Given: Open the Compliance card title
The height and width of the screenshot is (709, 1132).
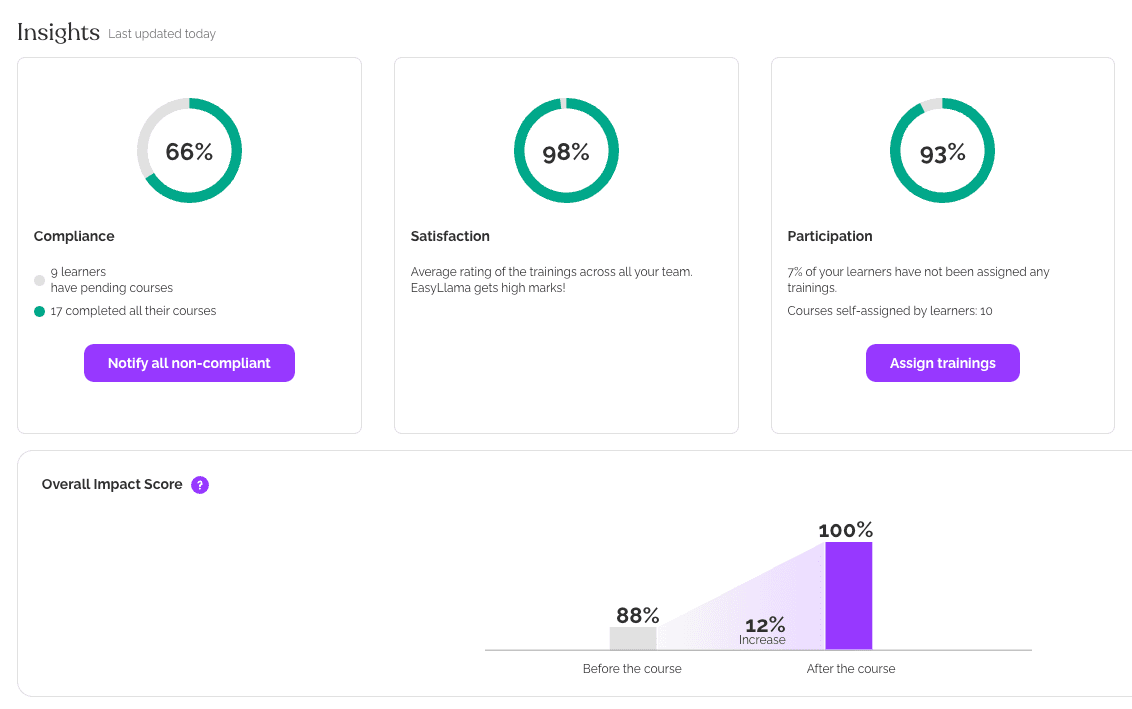Looking at the screenshot, I should 74,236.
